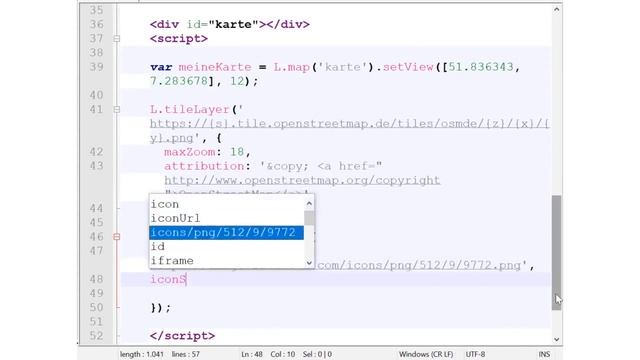Click the opening <script> tag

click(x=179, y=39)
